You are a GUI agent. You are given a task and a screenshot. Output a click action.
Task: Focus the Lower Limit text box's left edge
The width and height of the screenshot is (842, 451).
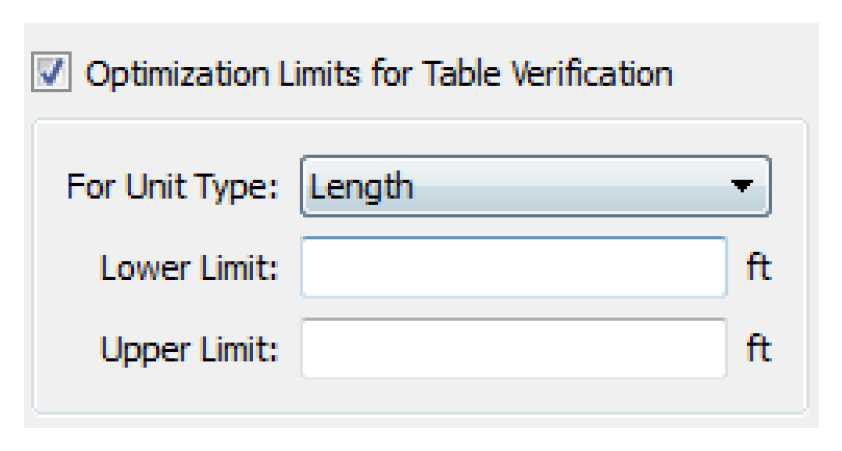[312, 268]
